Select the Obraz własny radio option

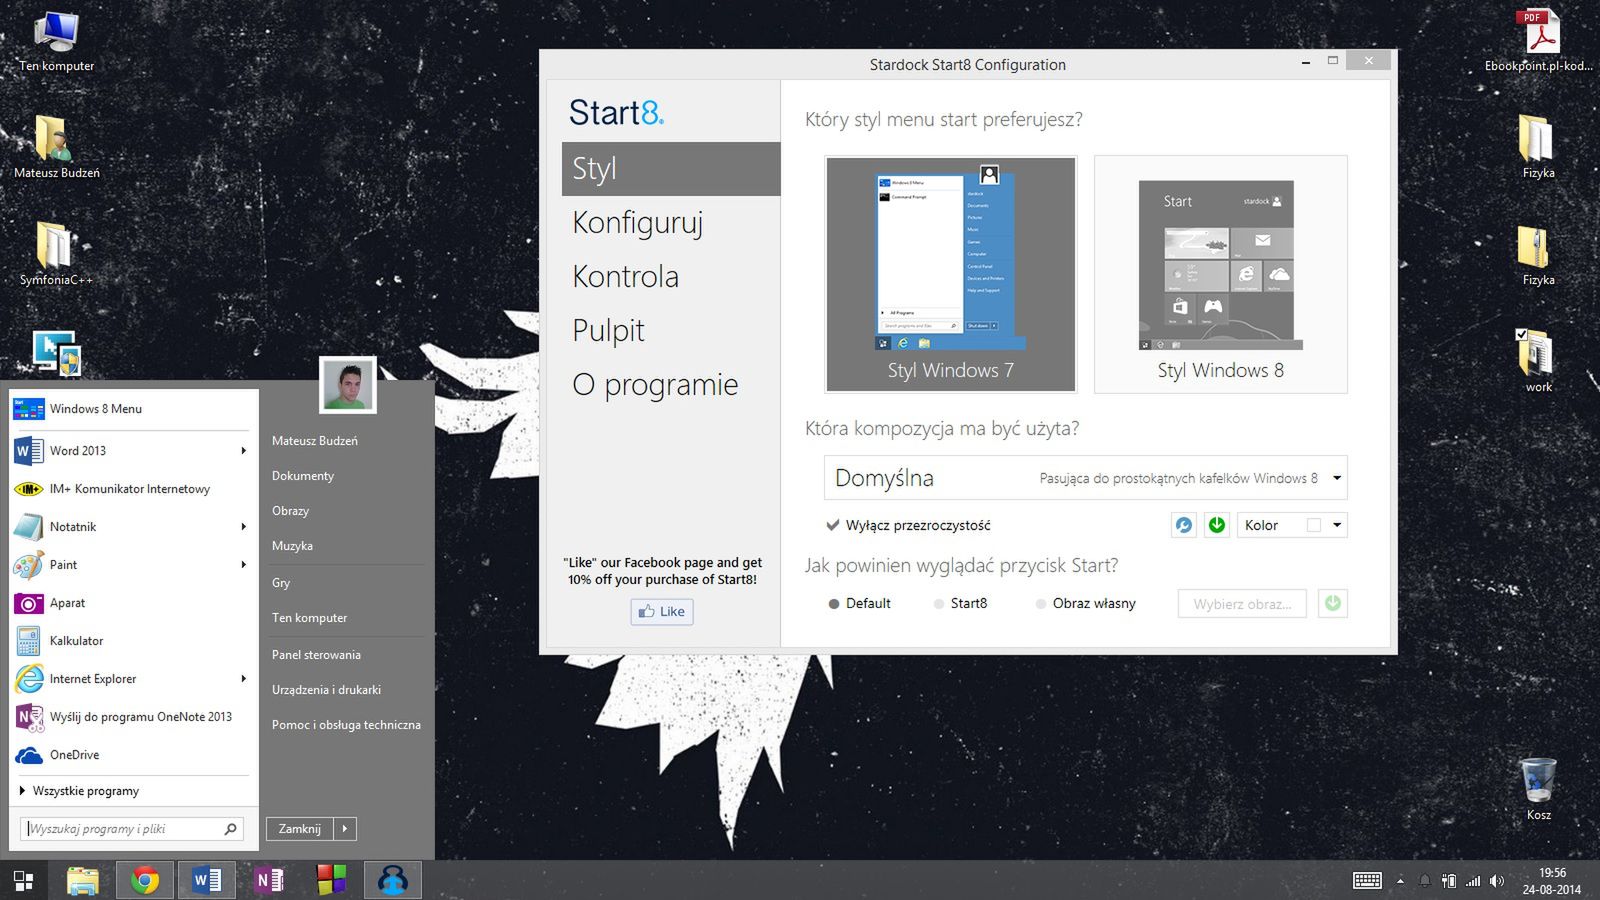[1041, 604]
